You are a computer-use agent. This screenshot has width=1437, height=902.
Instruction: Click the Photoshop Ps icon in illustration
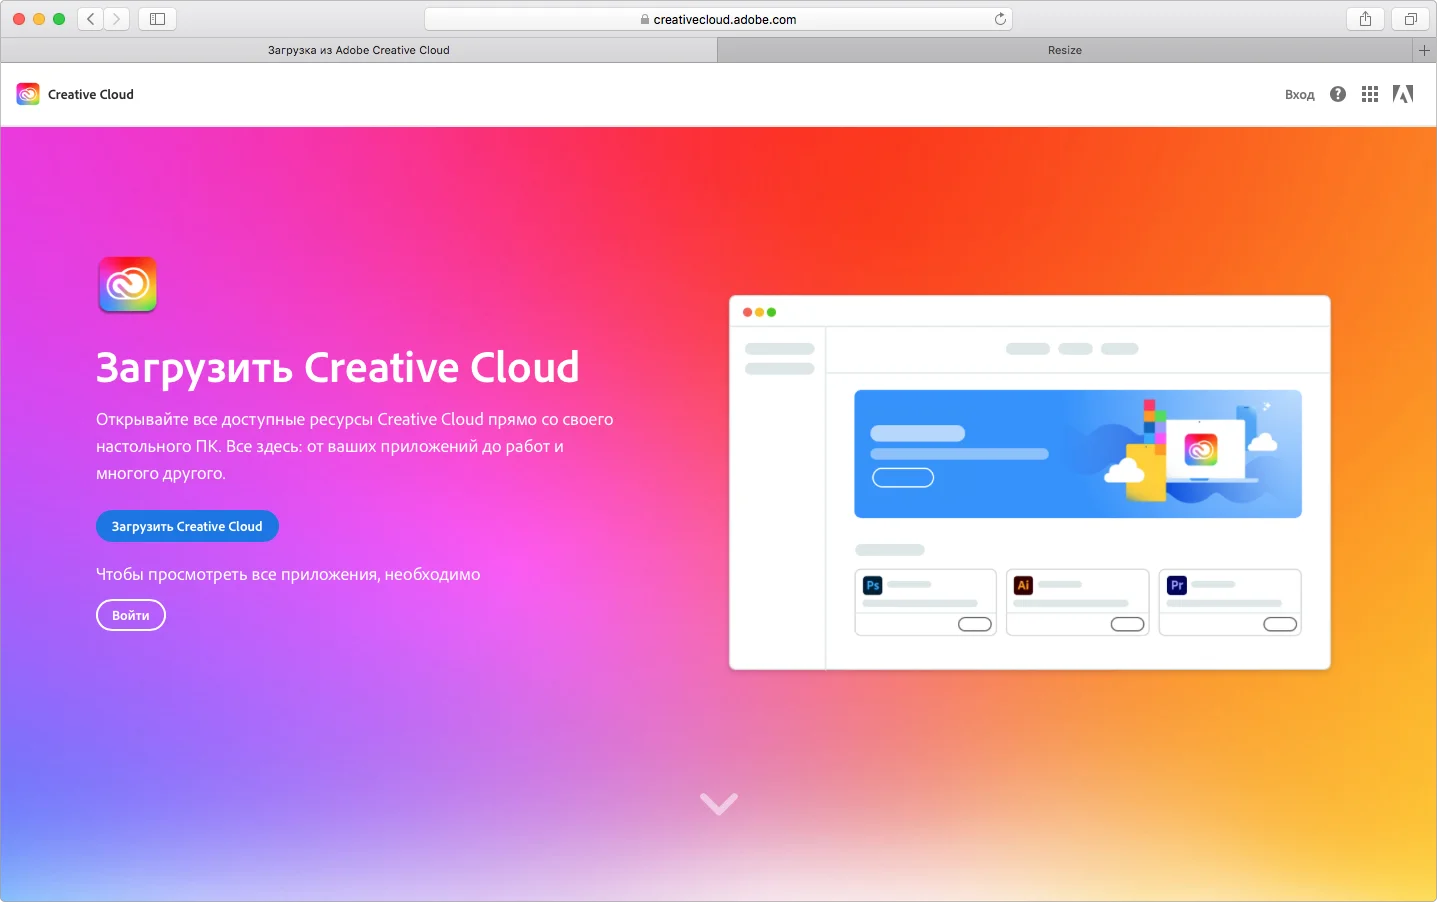tap(873, 585)
